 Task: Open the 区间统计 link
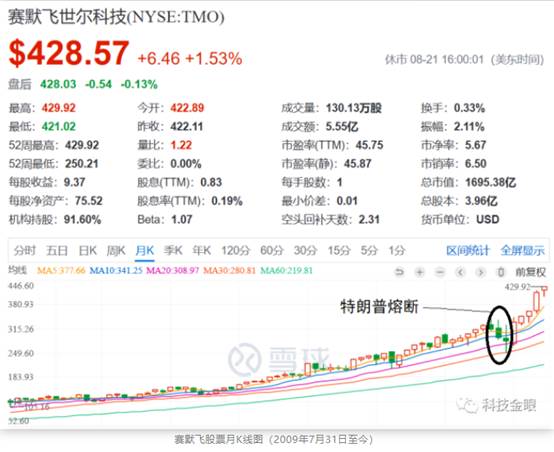[468, 251]
